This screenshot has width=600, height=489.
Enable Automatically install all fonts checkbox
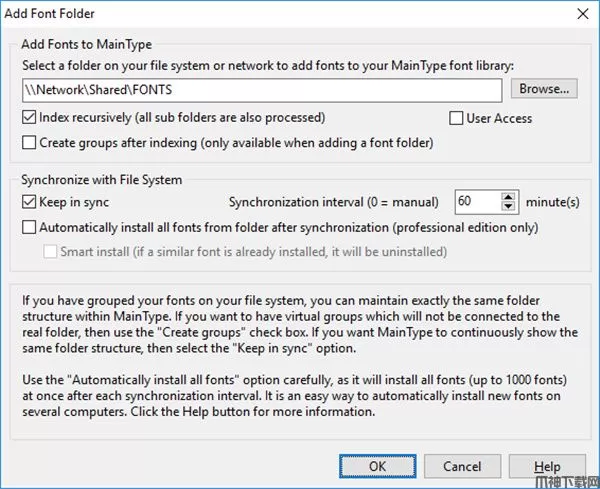[29, 227]
